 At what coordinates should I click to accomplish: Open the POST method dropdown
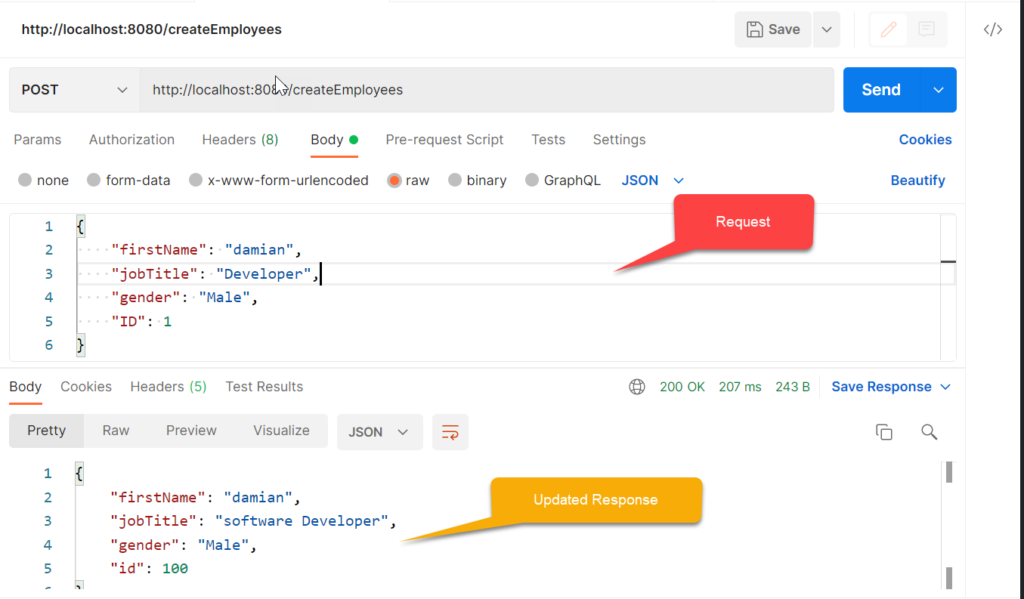click(74, 89)
